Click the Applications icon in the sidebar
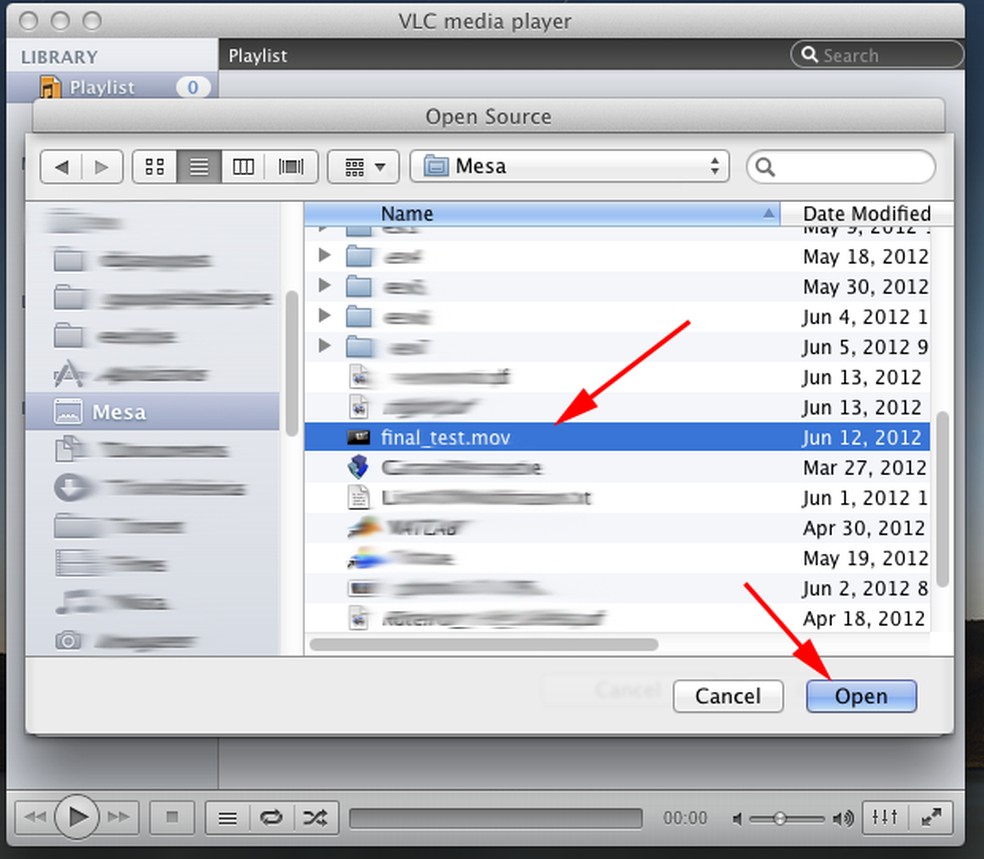 click(68, 374)
